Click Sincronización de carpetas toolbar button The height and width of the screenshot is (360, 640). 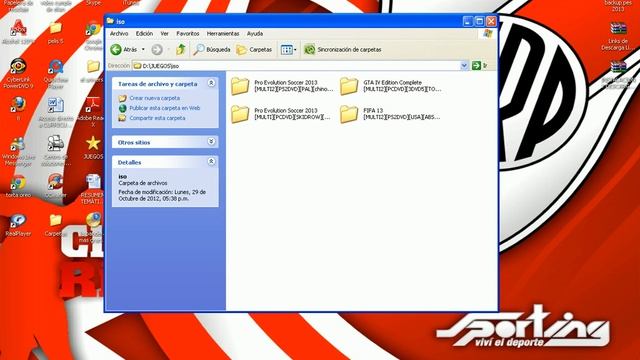coord(343,49)
